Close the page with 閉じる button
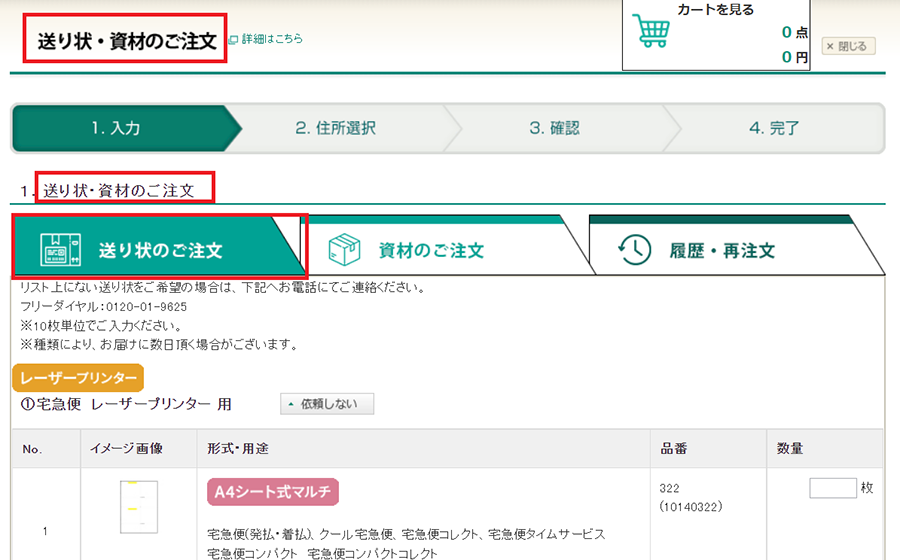This screenshot has width=900, height=560. coord(848,46)
